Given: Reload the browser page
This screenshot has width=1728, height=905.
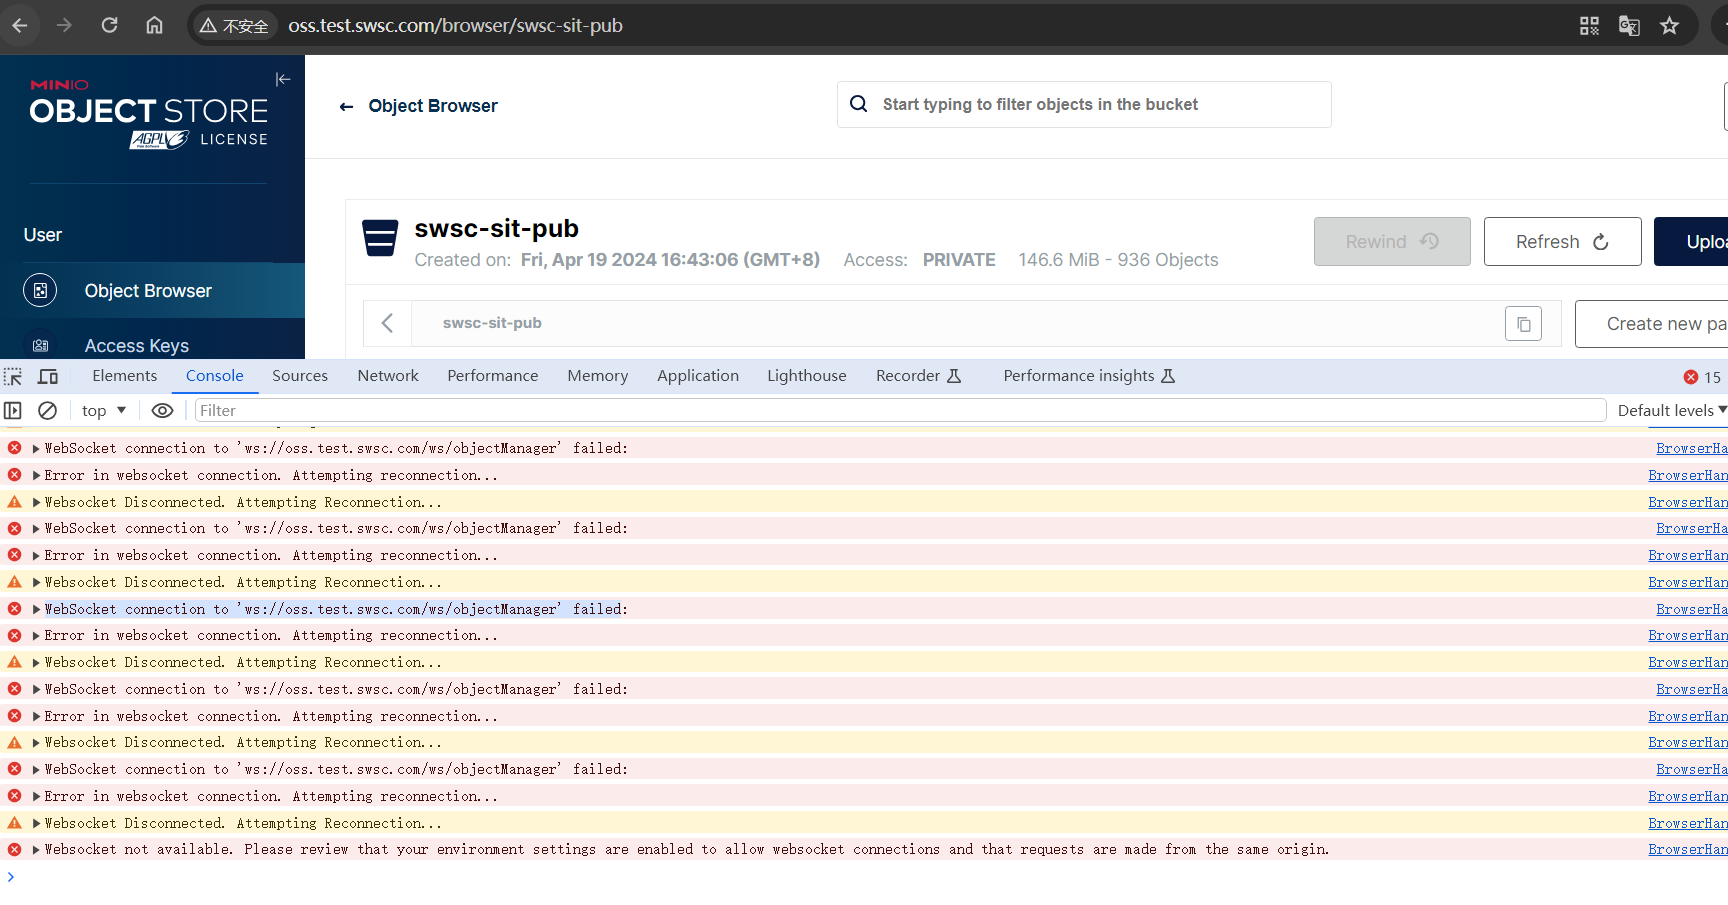Looking at the screenshot, I should click(x=110, y=26).
